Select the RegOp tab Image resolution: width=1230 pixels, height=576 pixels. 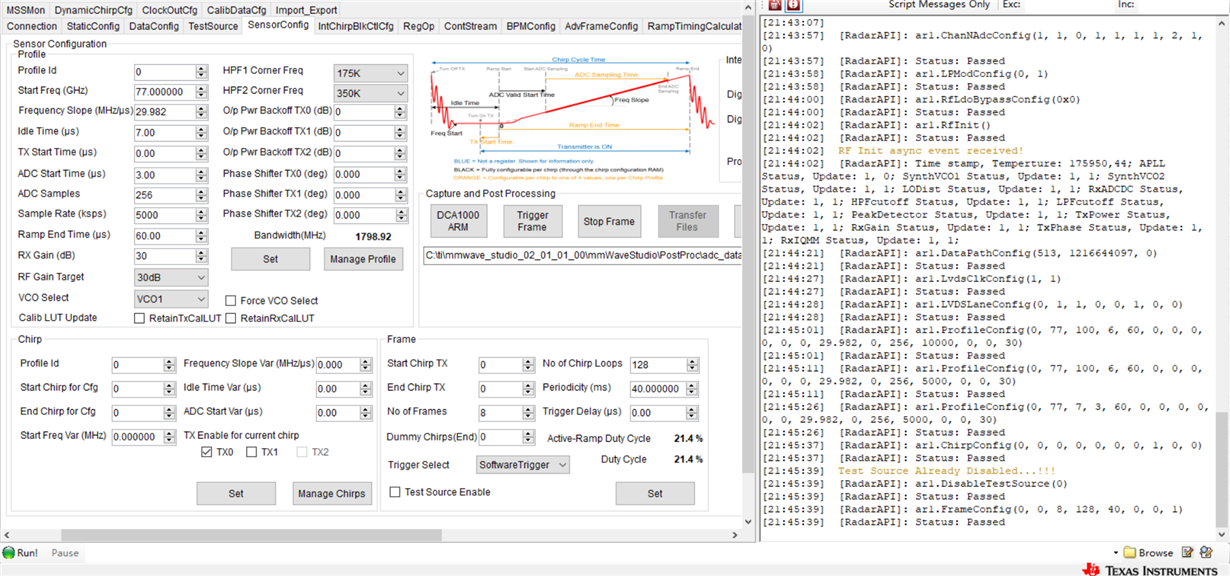tap(419, 26)
